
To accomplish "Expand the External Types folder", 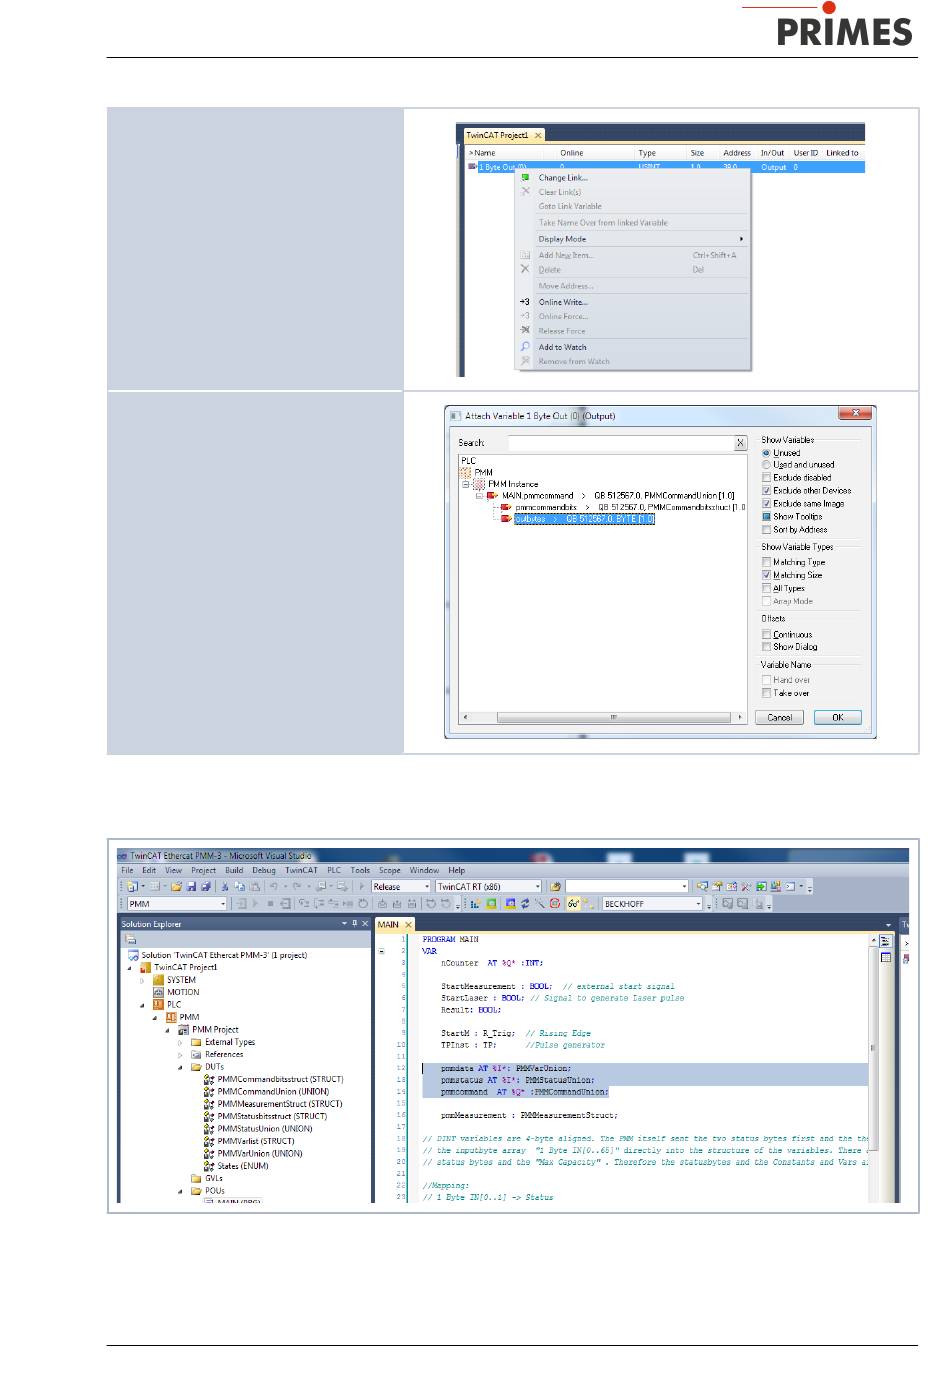I will tap(180, 1042).
